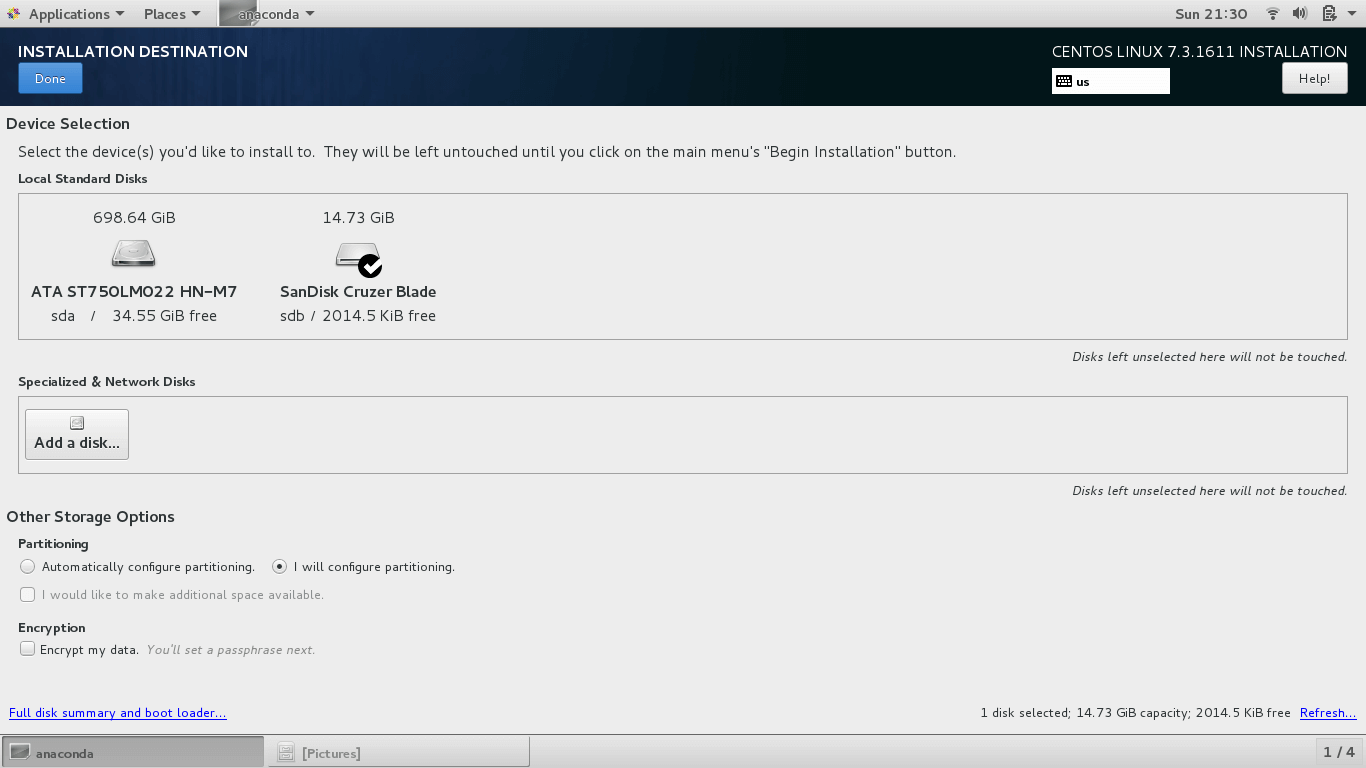Open the Places menu
The image size is (1366, 768).
pyautogui.click(x=172, y=14)
